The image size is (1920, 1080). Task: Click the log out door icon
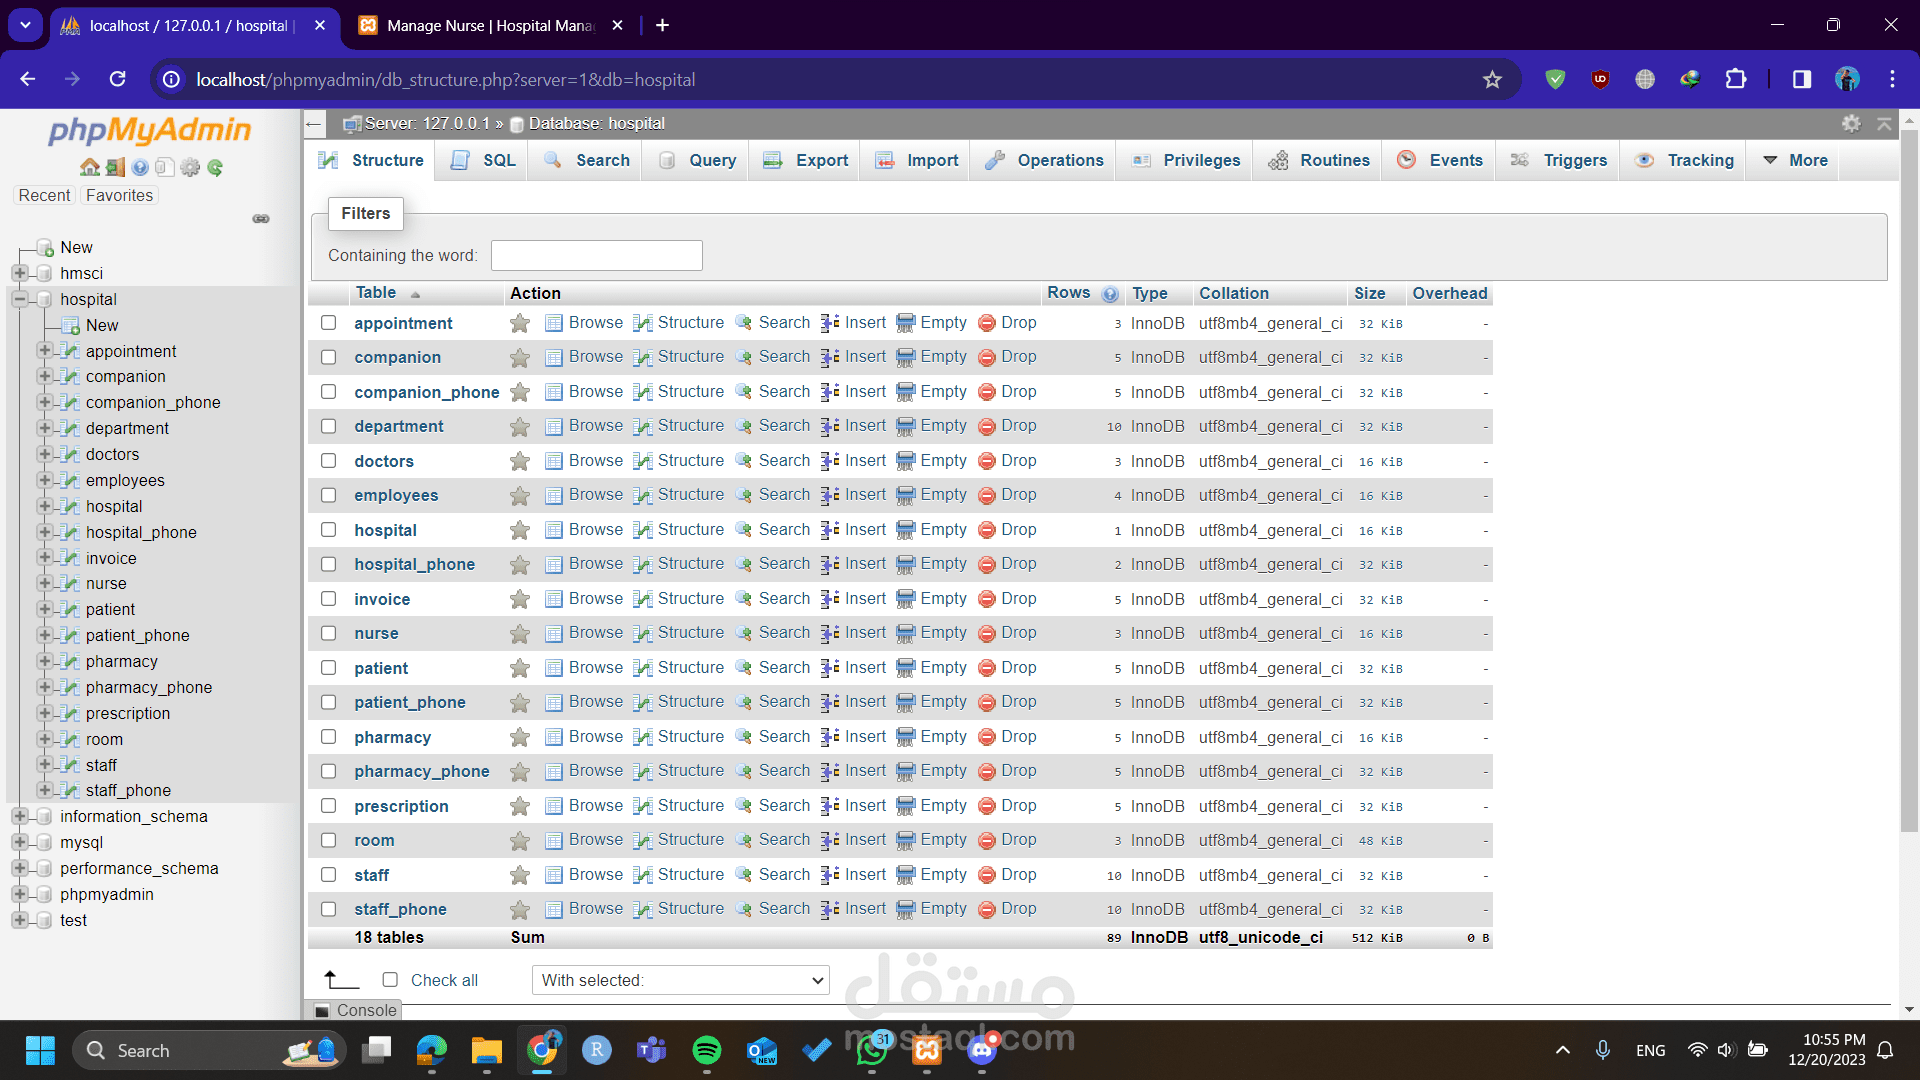tap(115, 167)
